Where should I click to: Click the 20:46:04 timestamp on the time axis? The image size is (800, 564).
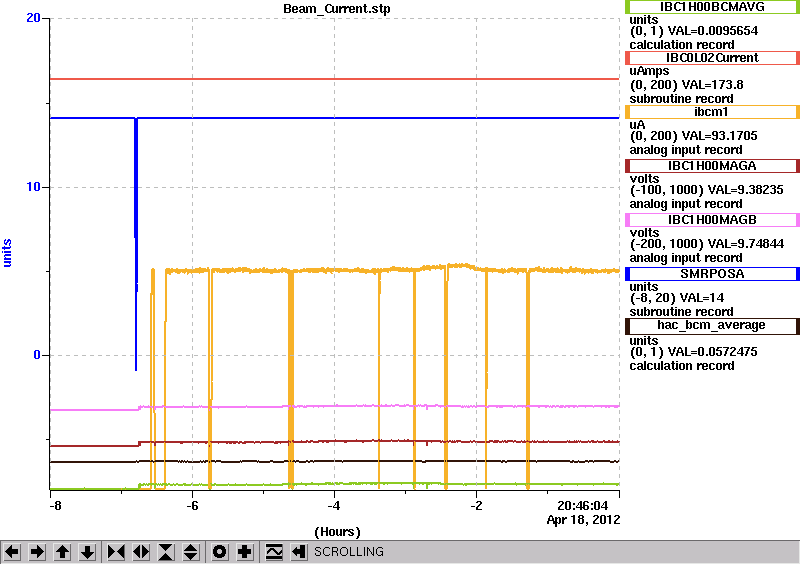(583, 506)
